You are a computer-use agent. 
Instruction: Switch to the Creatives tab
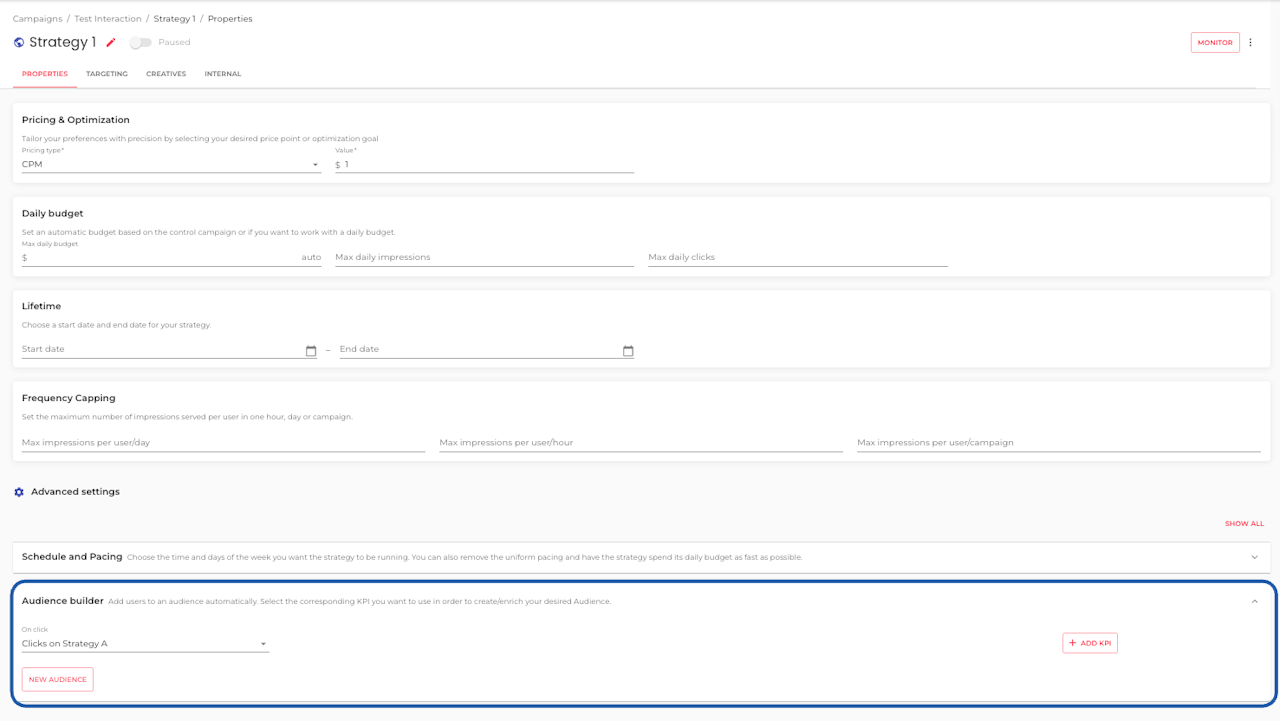166,74
